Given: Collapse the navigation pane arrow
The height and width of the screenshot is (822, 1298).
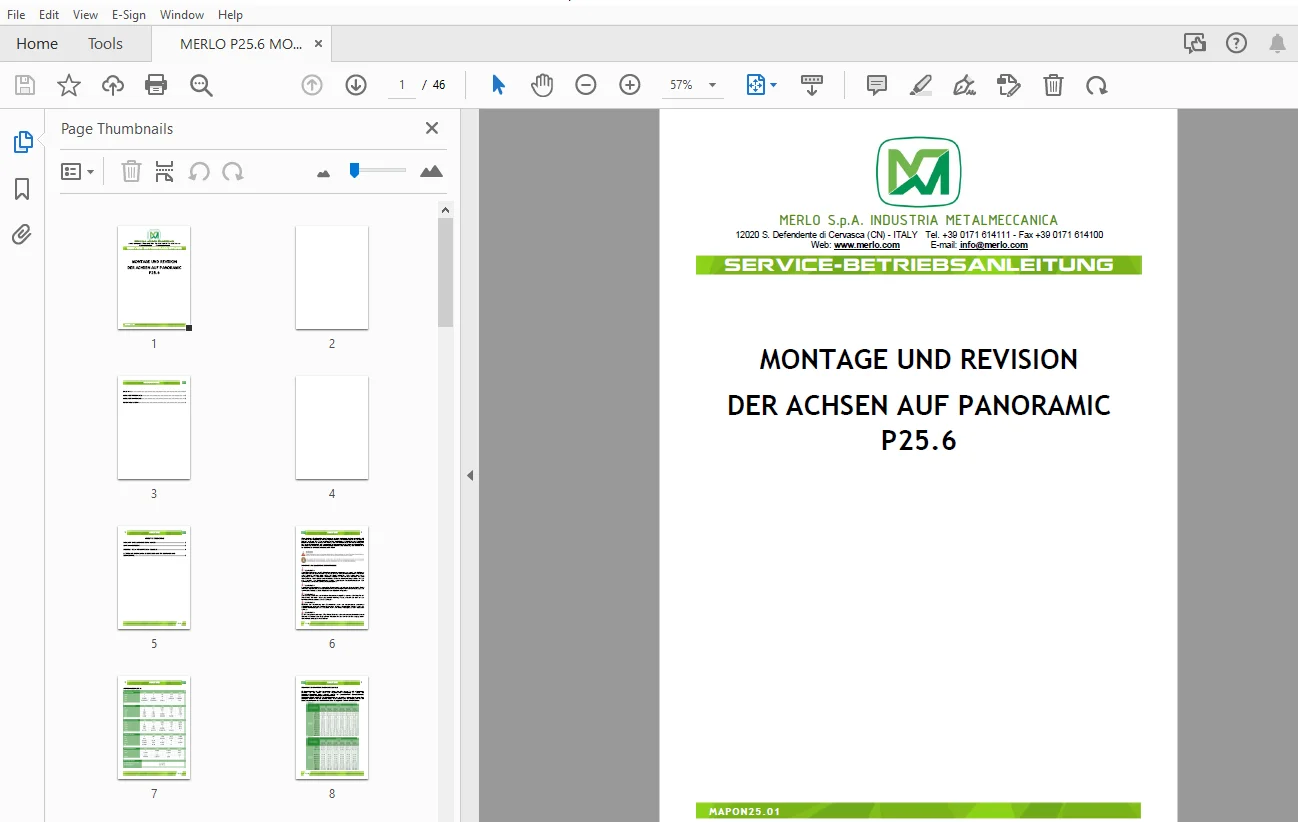Looking at the screenshot, I should tap(470, 476).
